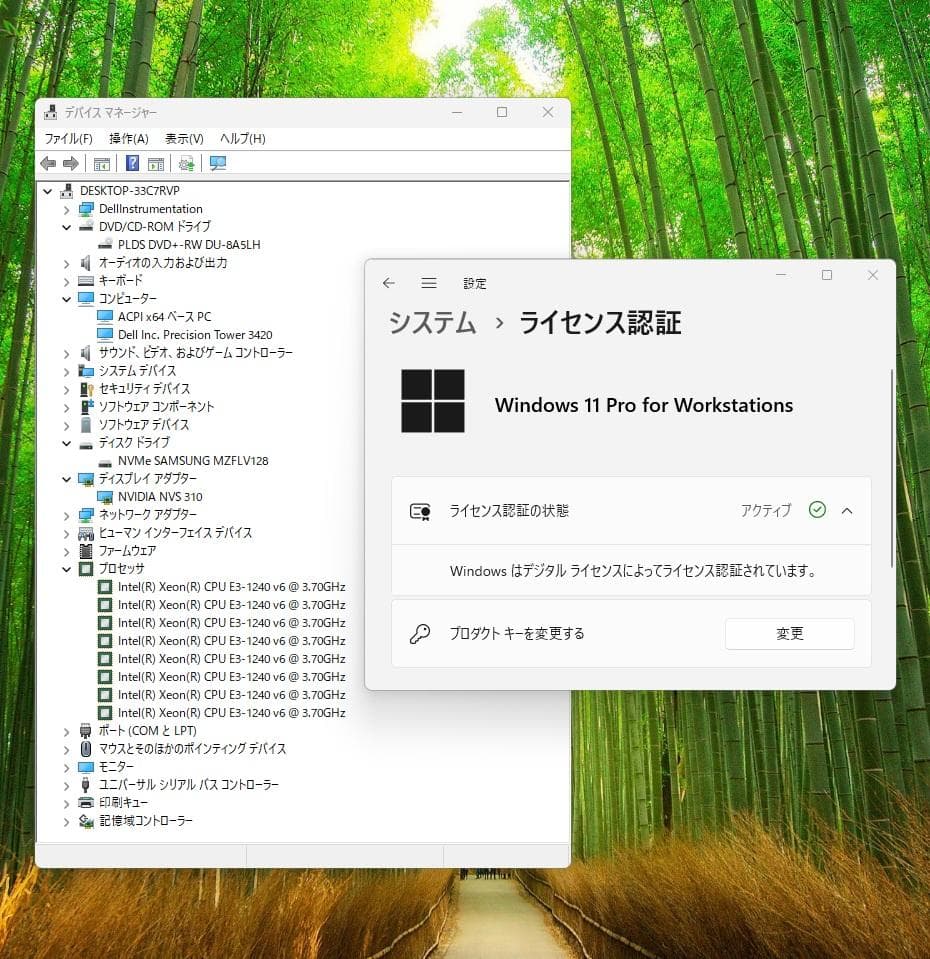Open the 表示 menu in Device Manager
This screenshot has height=959, width=930.
point(184,139)
